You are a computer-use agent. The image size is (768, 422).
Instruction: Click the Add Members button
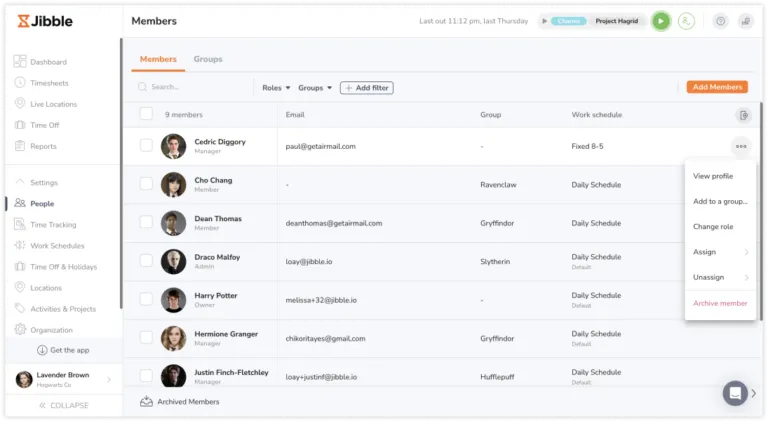tap(717, 87)
